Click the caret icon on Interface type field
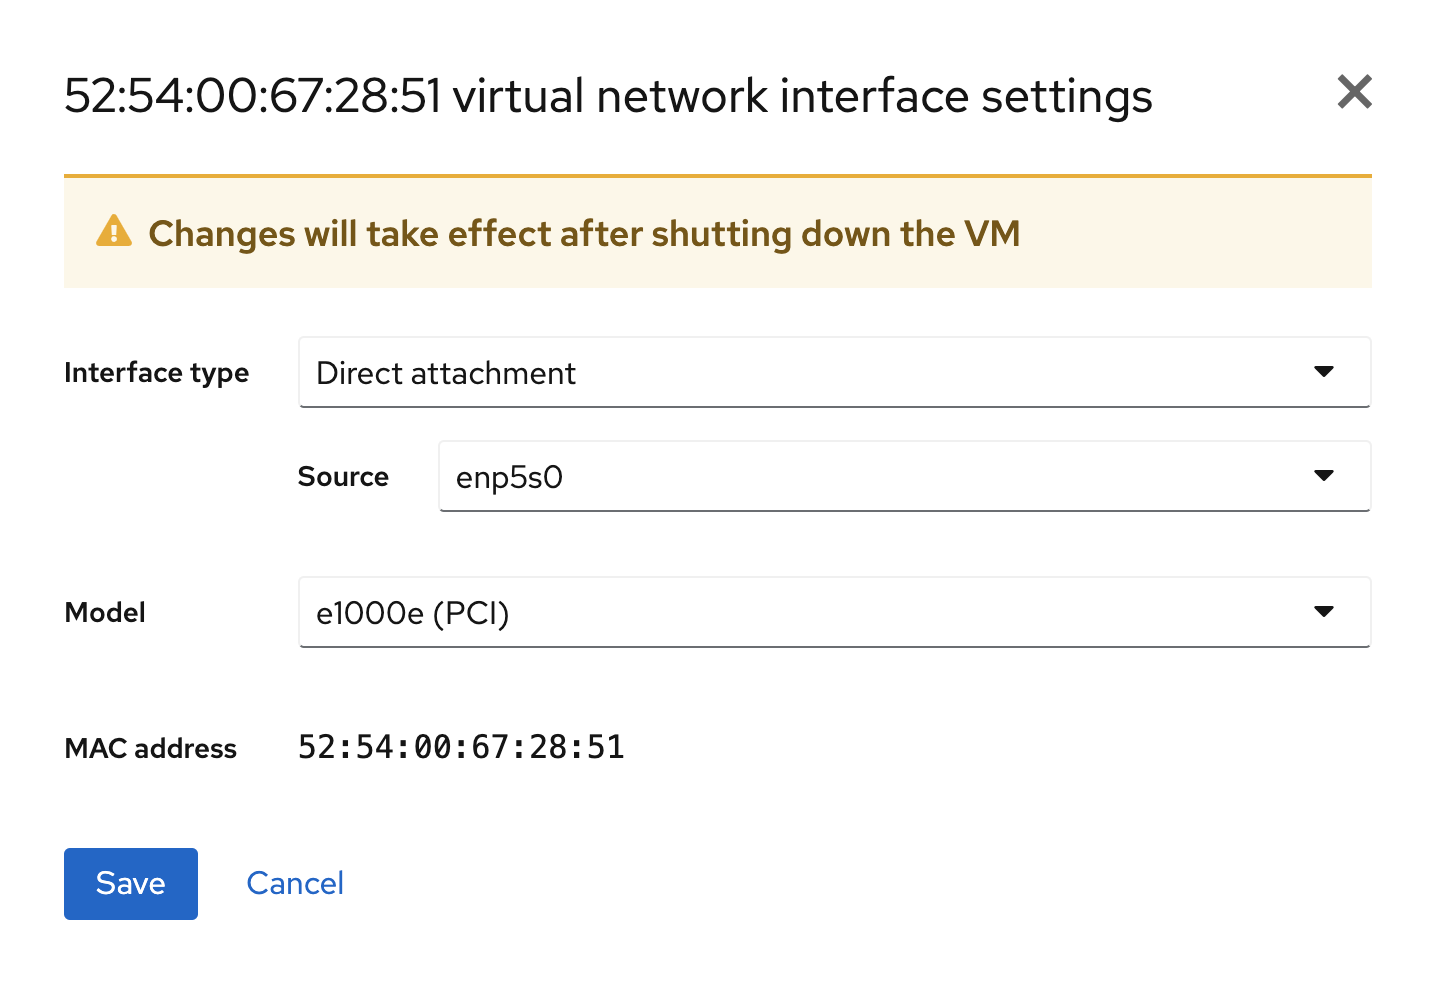1436x984 pixels. click(x=1324, y=372)
